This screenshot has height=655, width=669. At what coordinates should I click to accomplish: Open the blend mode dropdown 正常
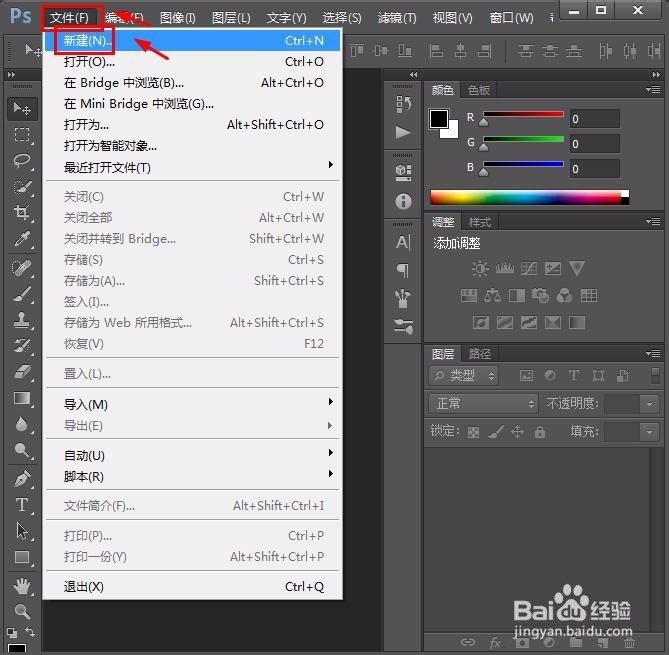coord(483,403)
